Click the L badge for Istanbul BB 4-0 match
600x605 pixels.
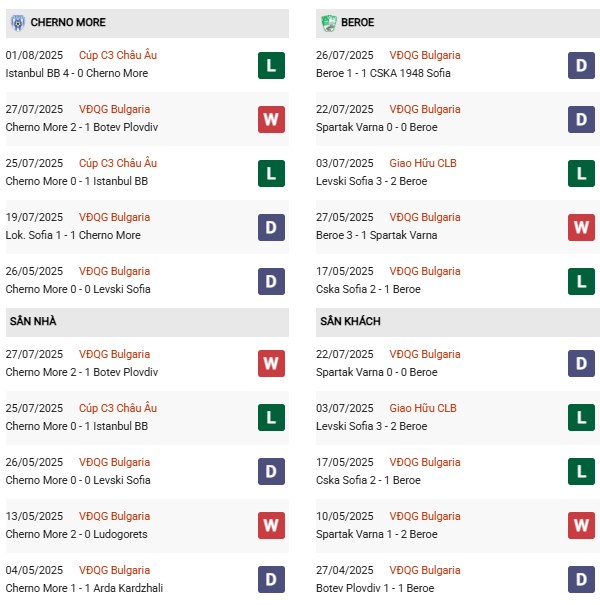pos(271,65)
